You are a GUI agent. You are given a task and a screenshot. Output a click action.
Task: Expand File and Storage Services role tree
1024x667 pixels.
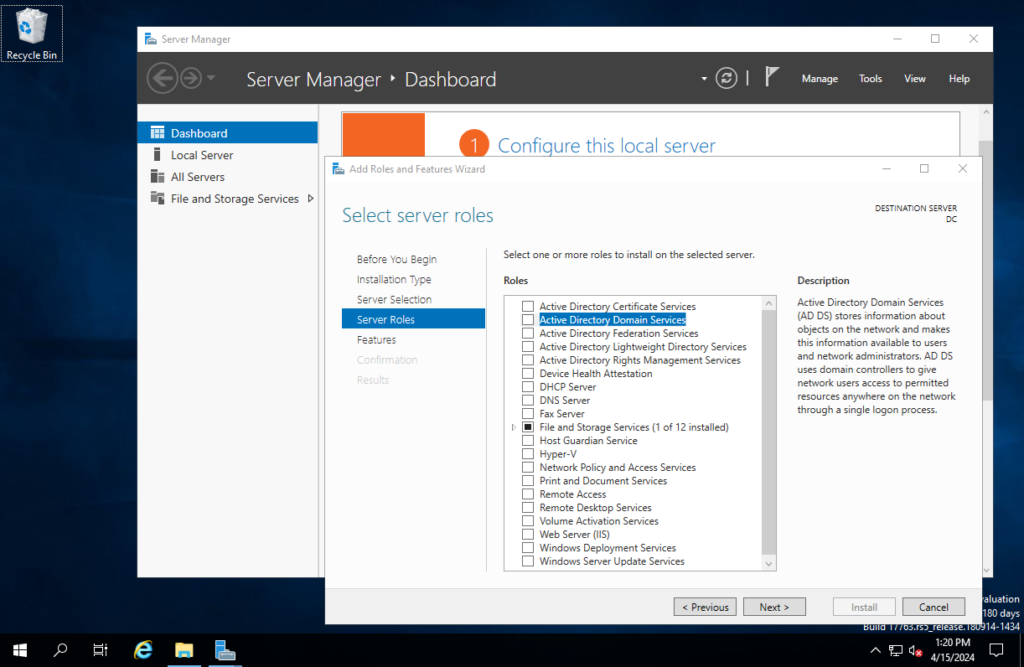point(513,427)
